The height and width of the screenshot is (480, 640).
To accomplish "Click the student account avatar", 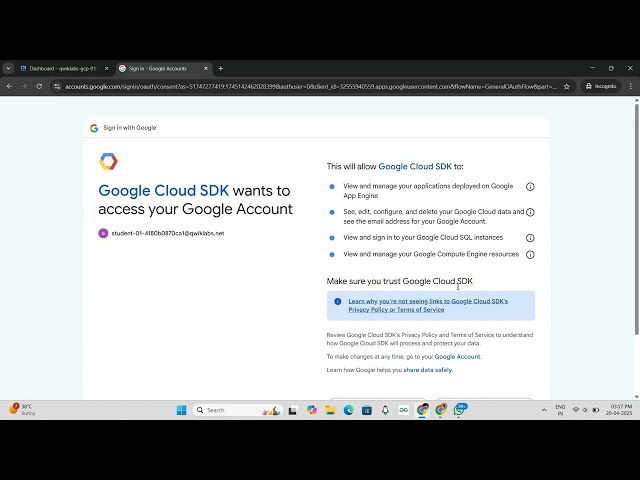I will coord(103,233).
